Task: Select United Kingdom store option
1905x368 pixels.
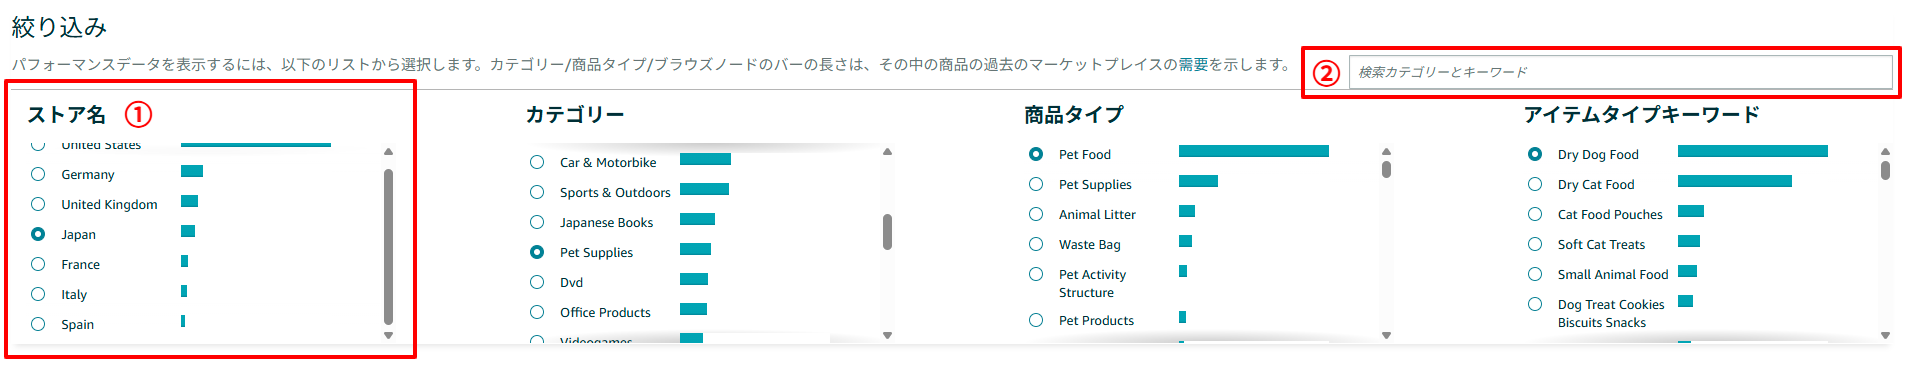Action: (38, 204)
